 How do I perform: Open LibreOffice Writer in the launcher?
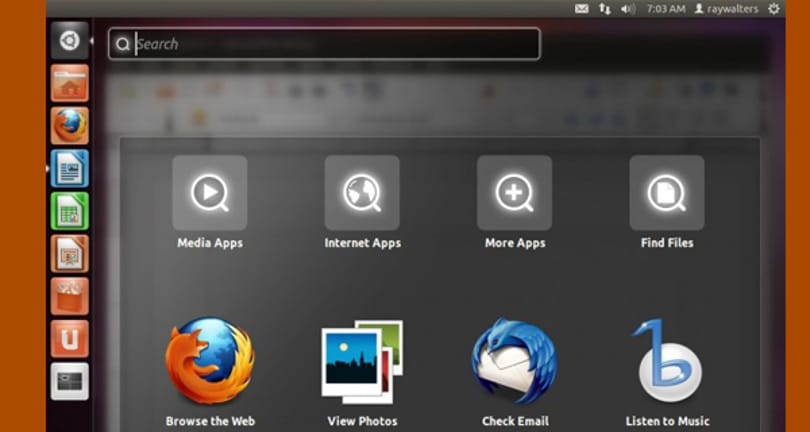click(x=70, y=168)
